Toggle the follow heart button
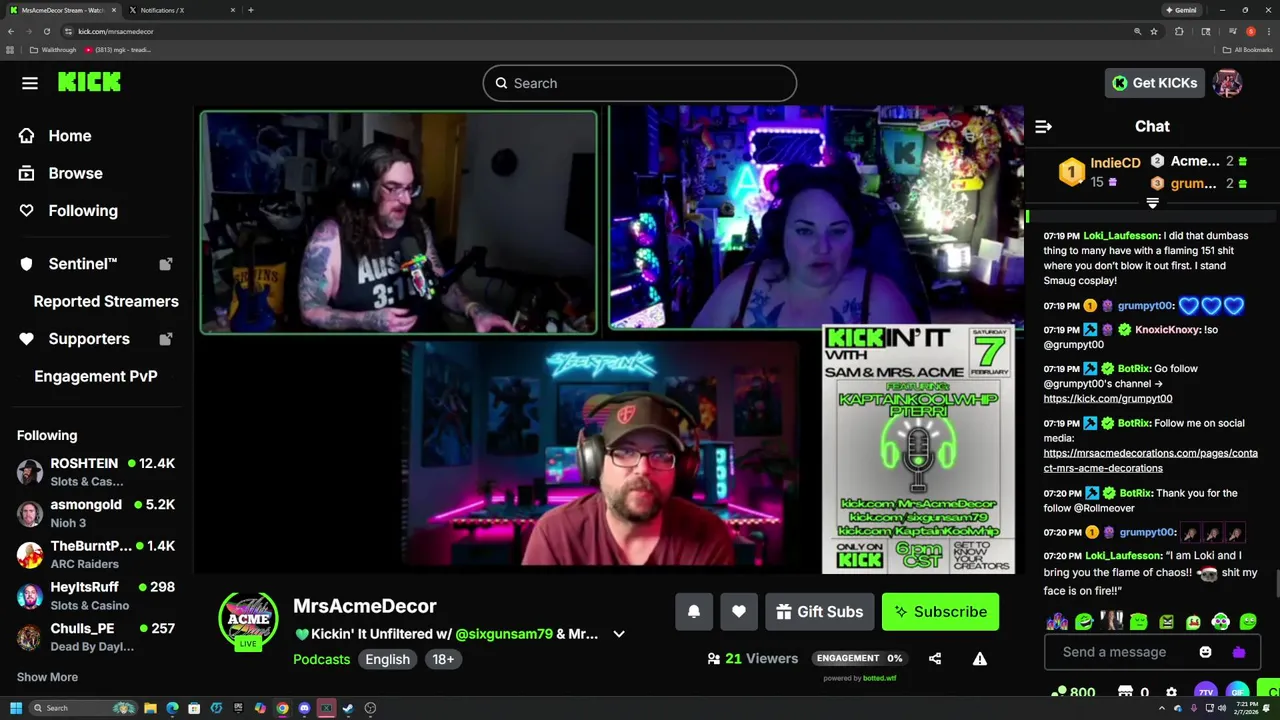 739,612
